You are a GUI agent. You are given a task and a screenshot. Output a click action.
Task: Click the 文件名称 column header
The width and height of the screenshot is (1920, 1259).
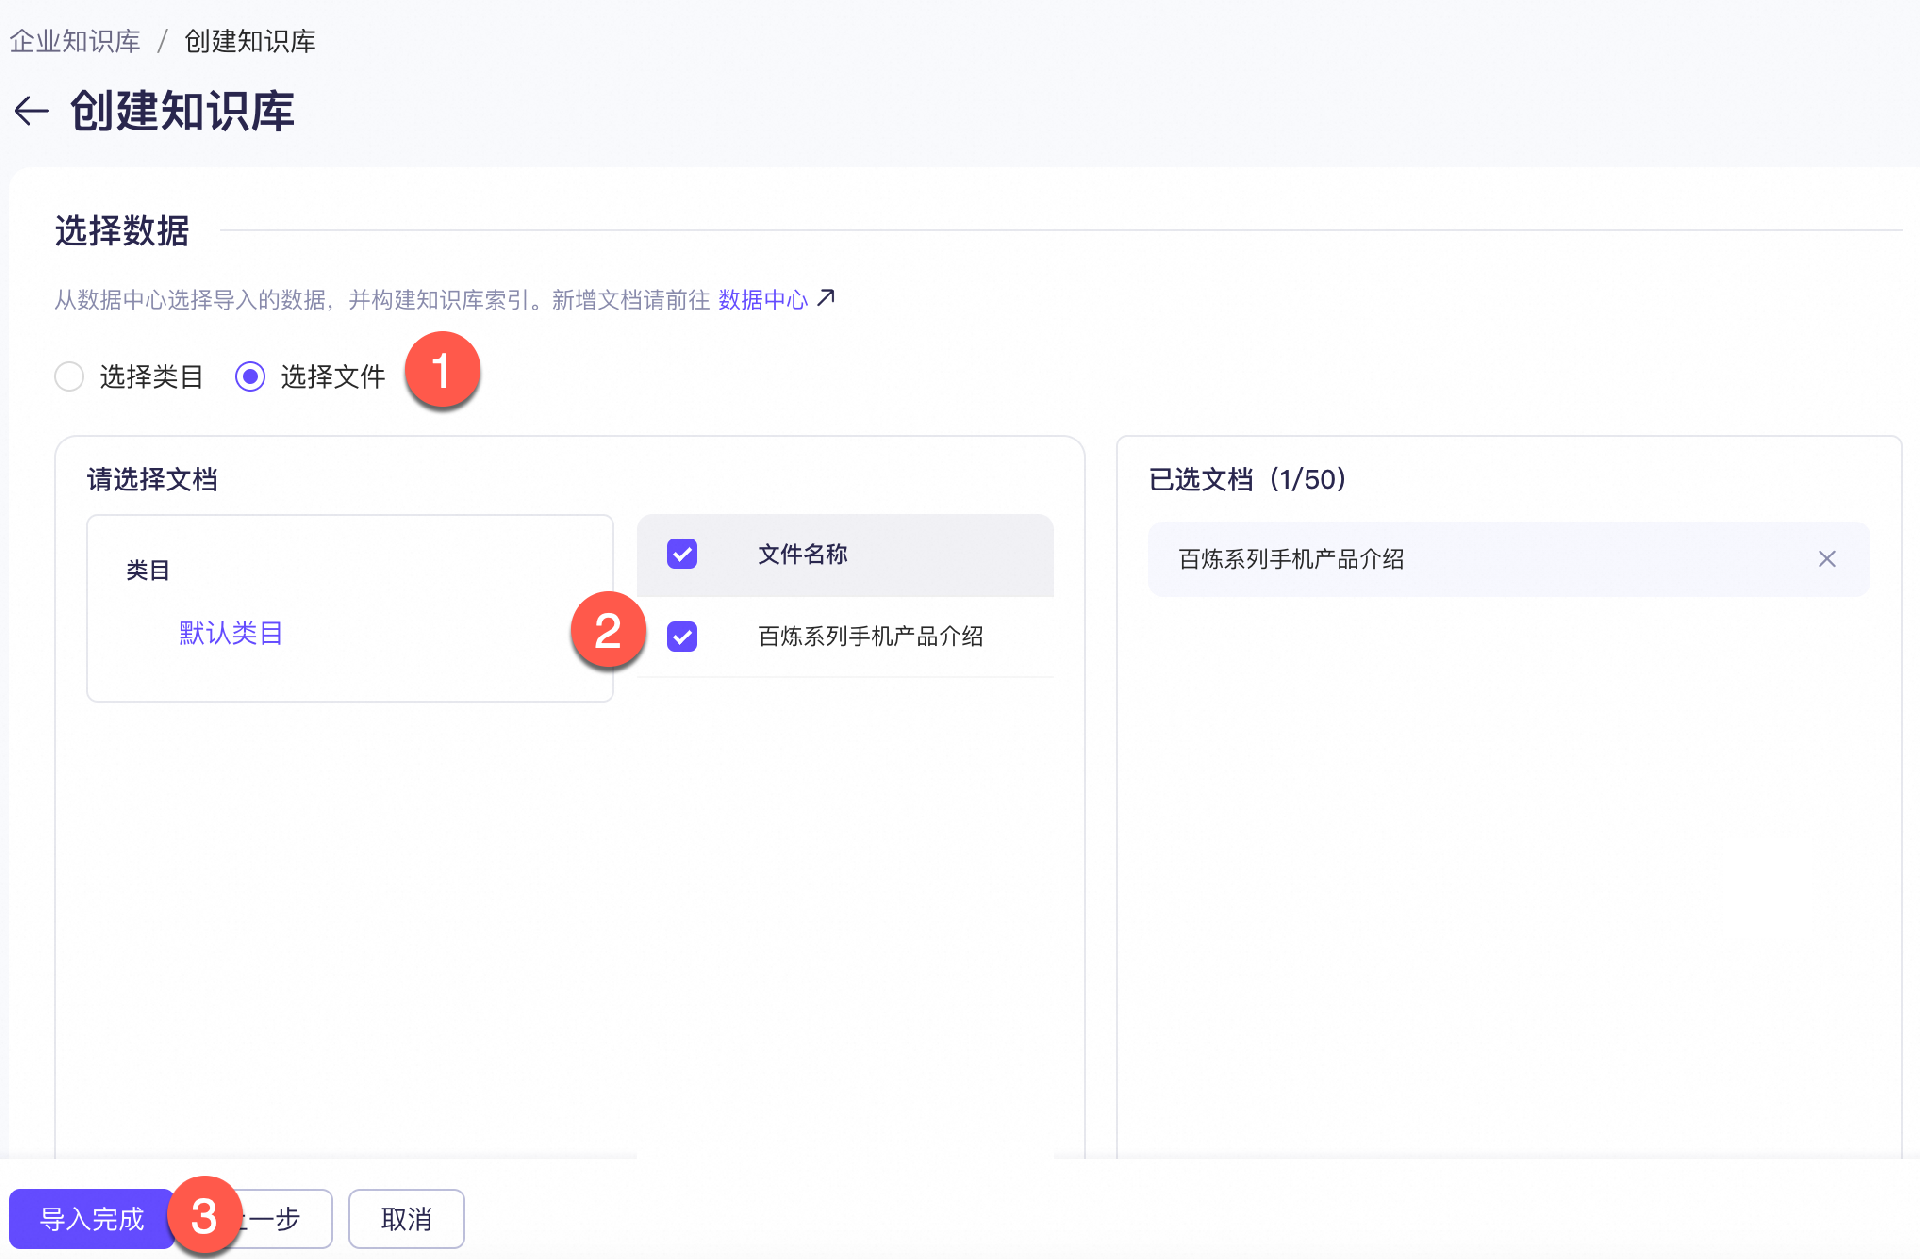pos(802,554)
